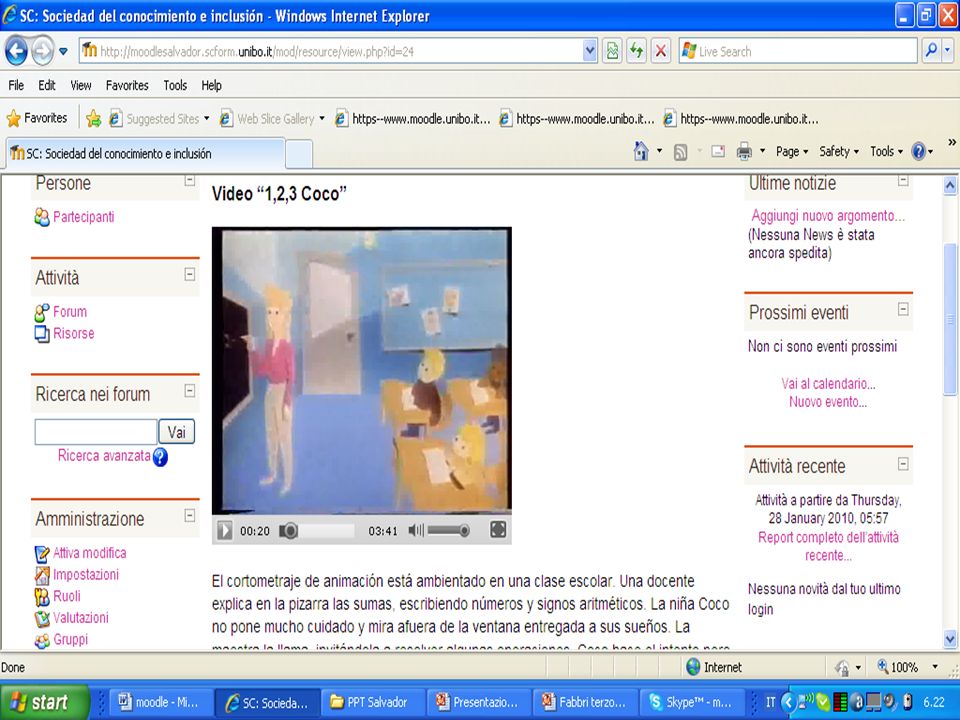Collapse the Attività recente block

point(903,464)
